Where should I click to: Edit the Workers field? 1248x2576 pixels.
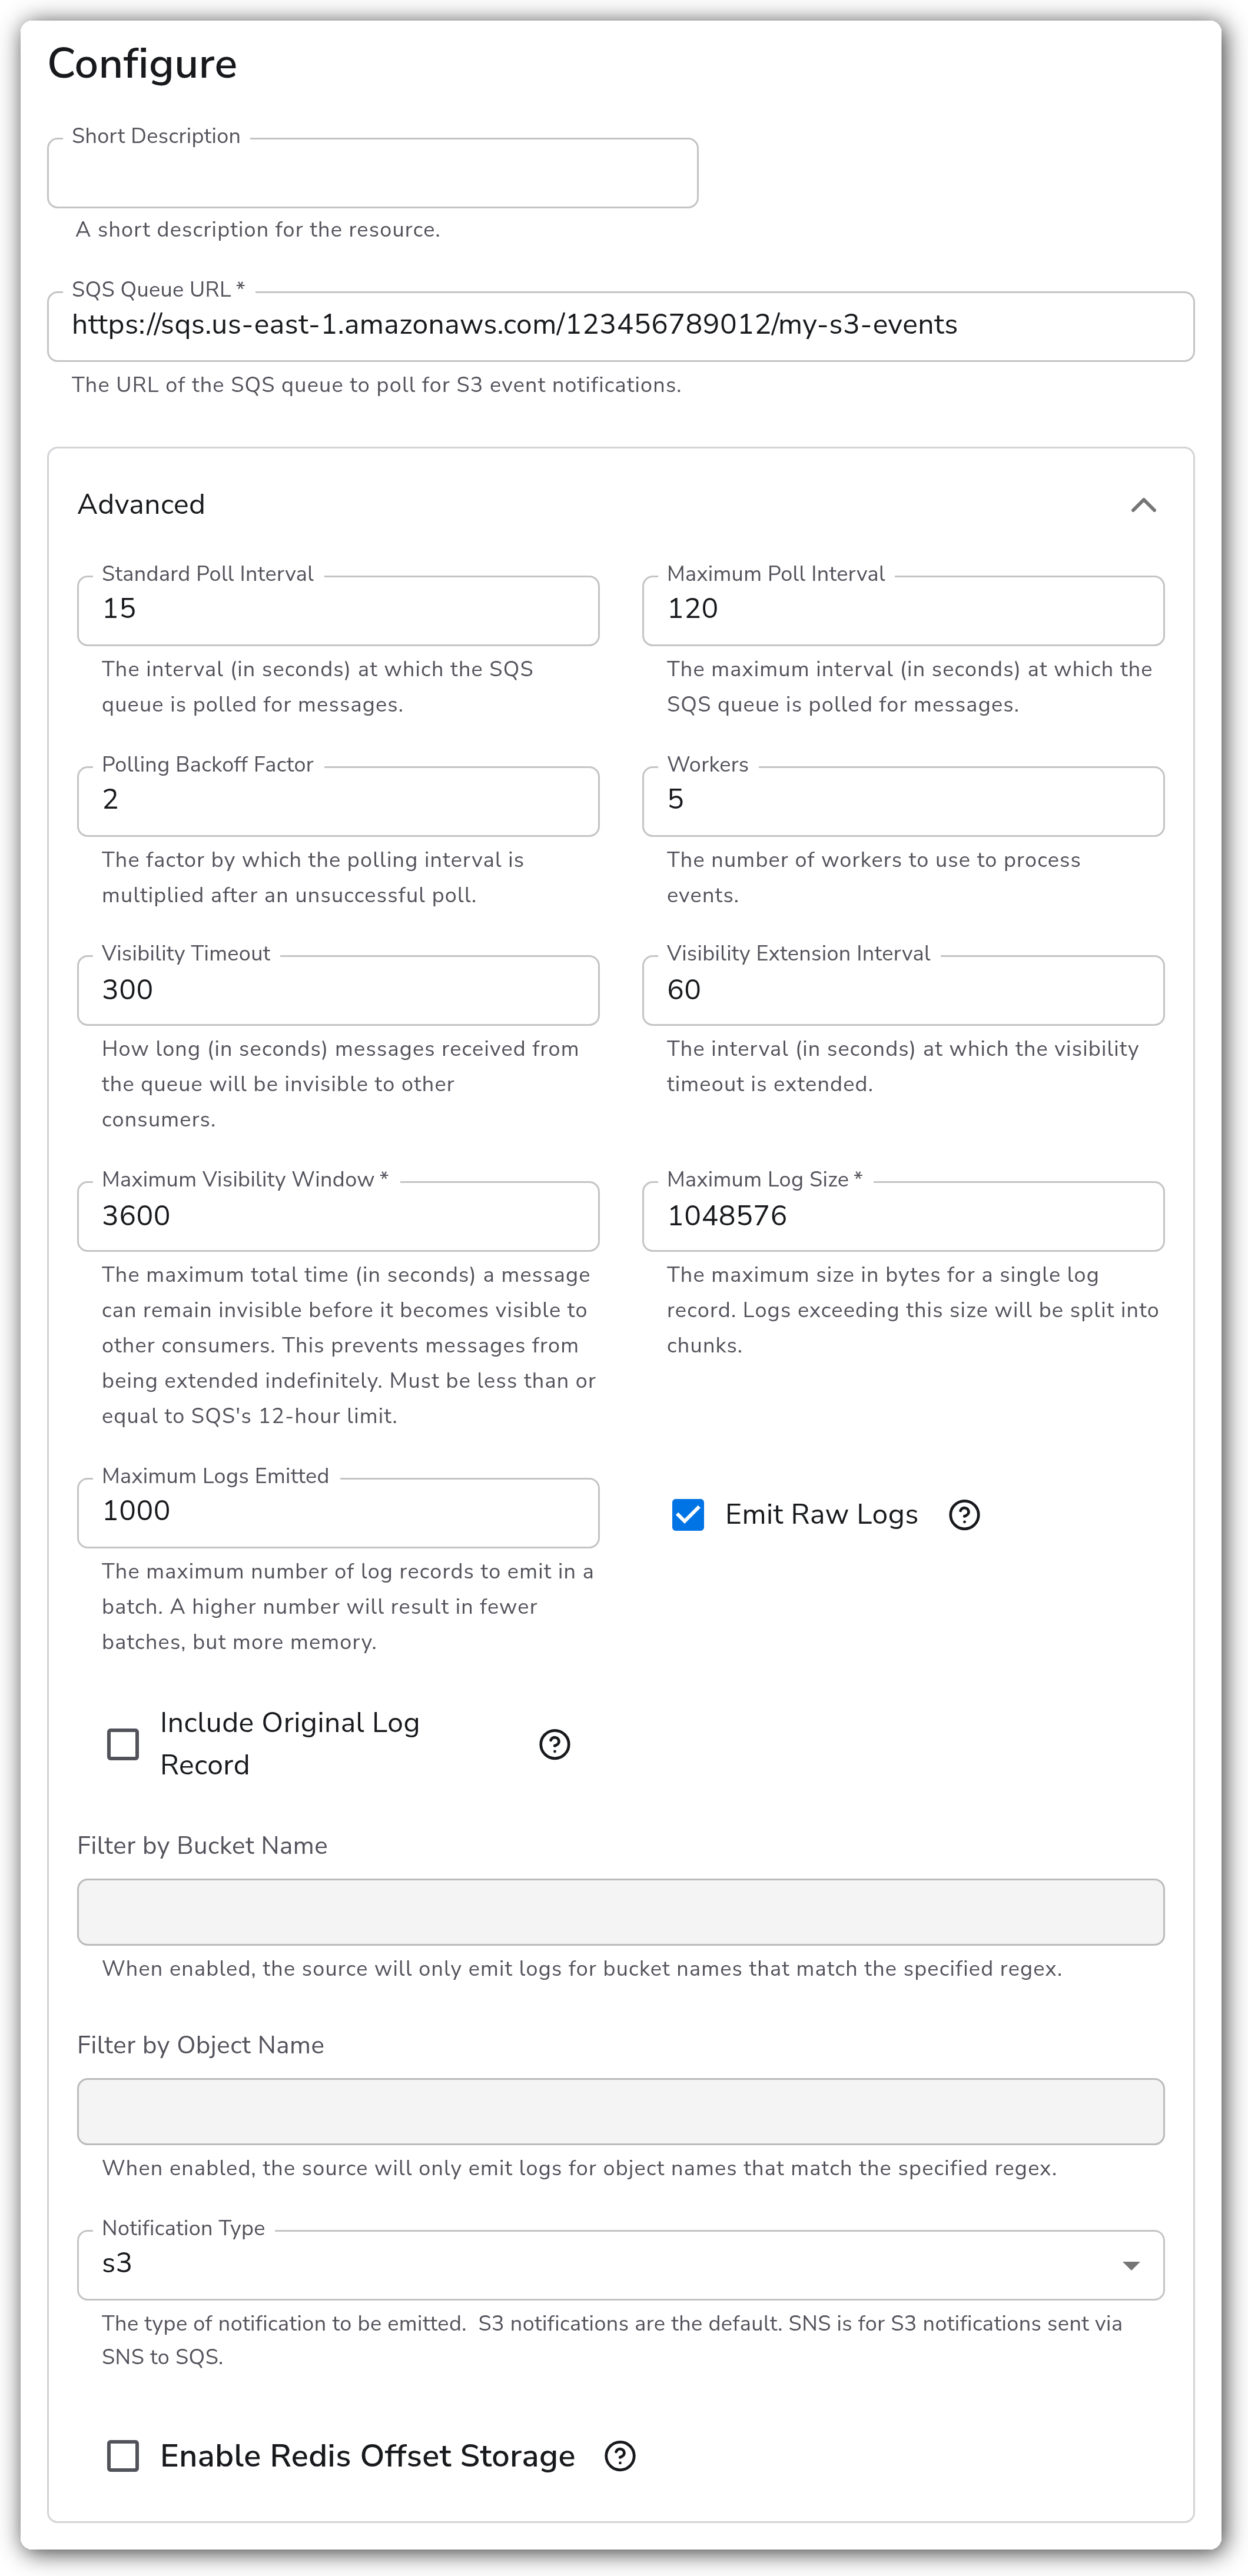(903, 801)
